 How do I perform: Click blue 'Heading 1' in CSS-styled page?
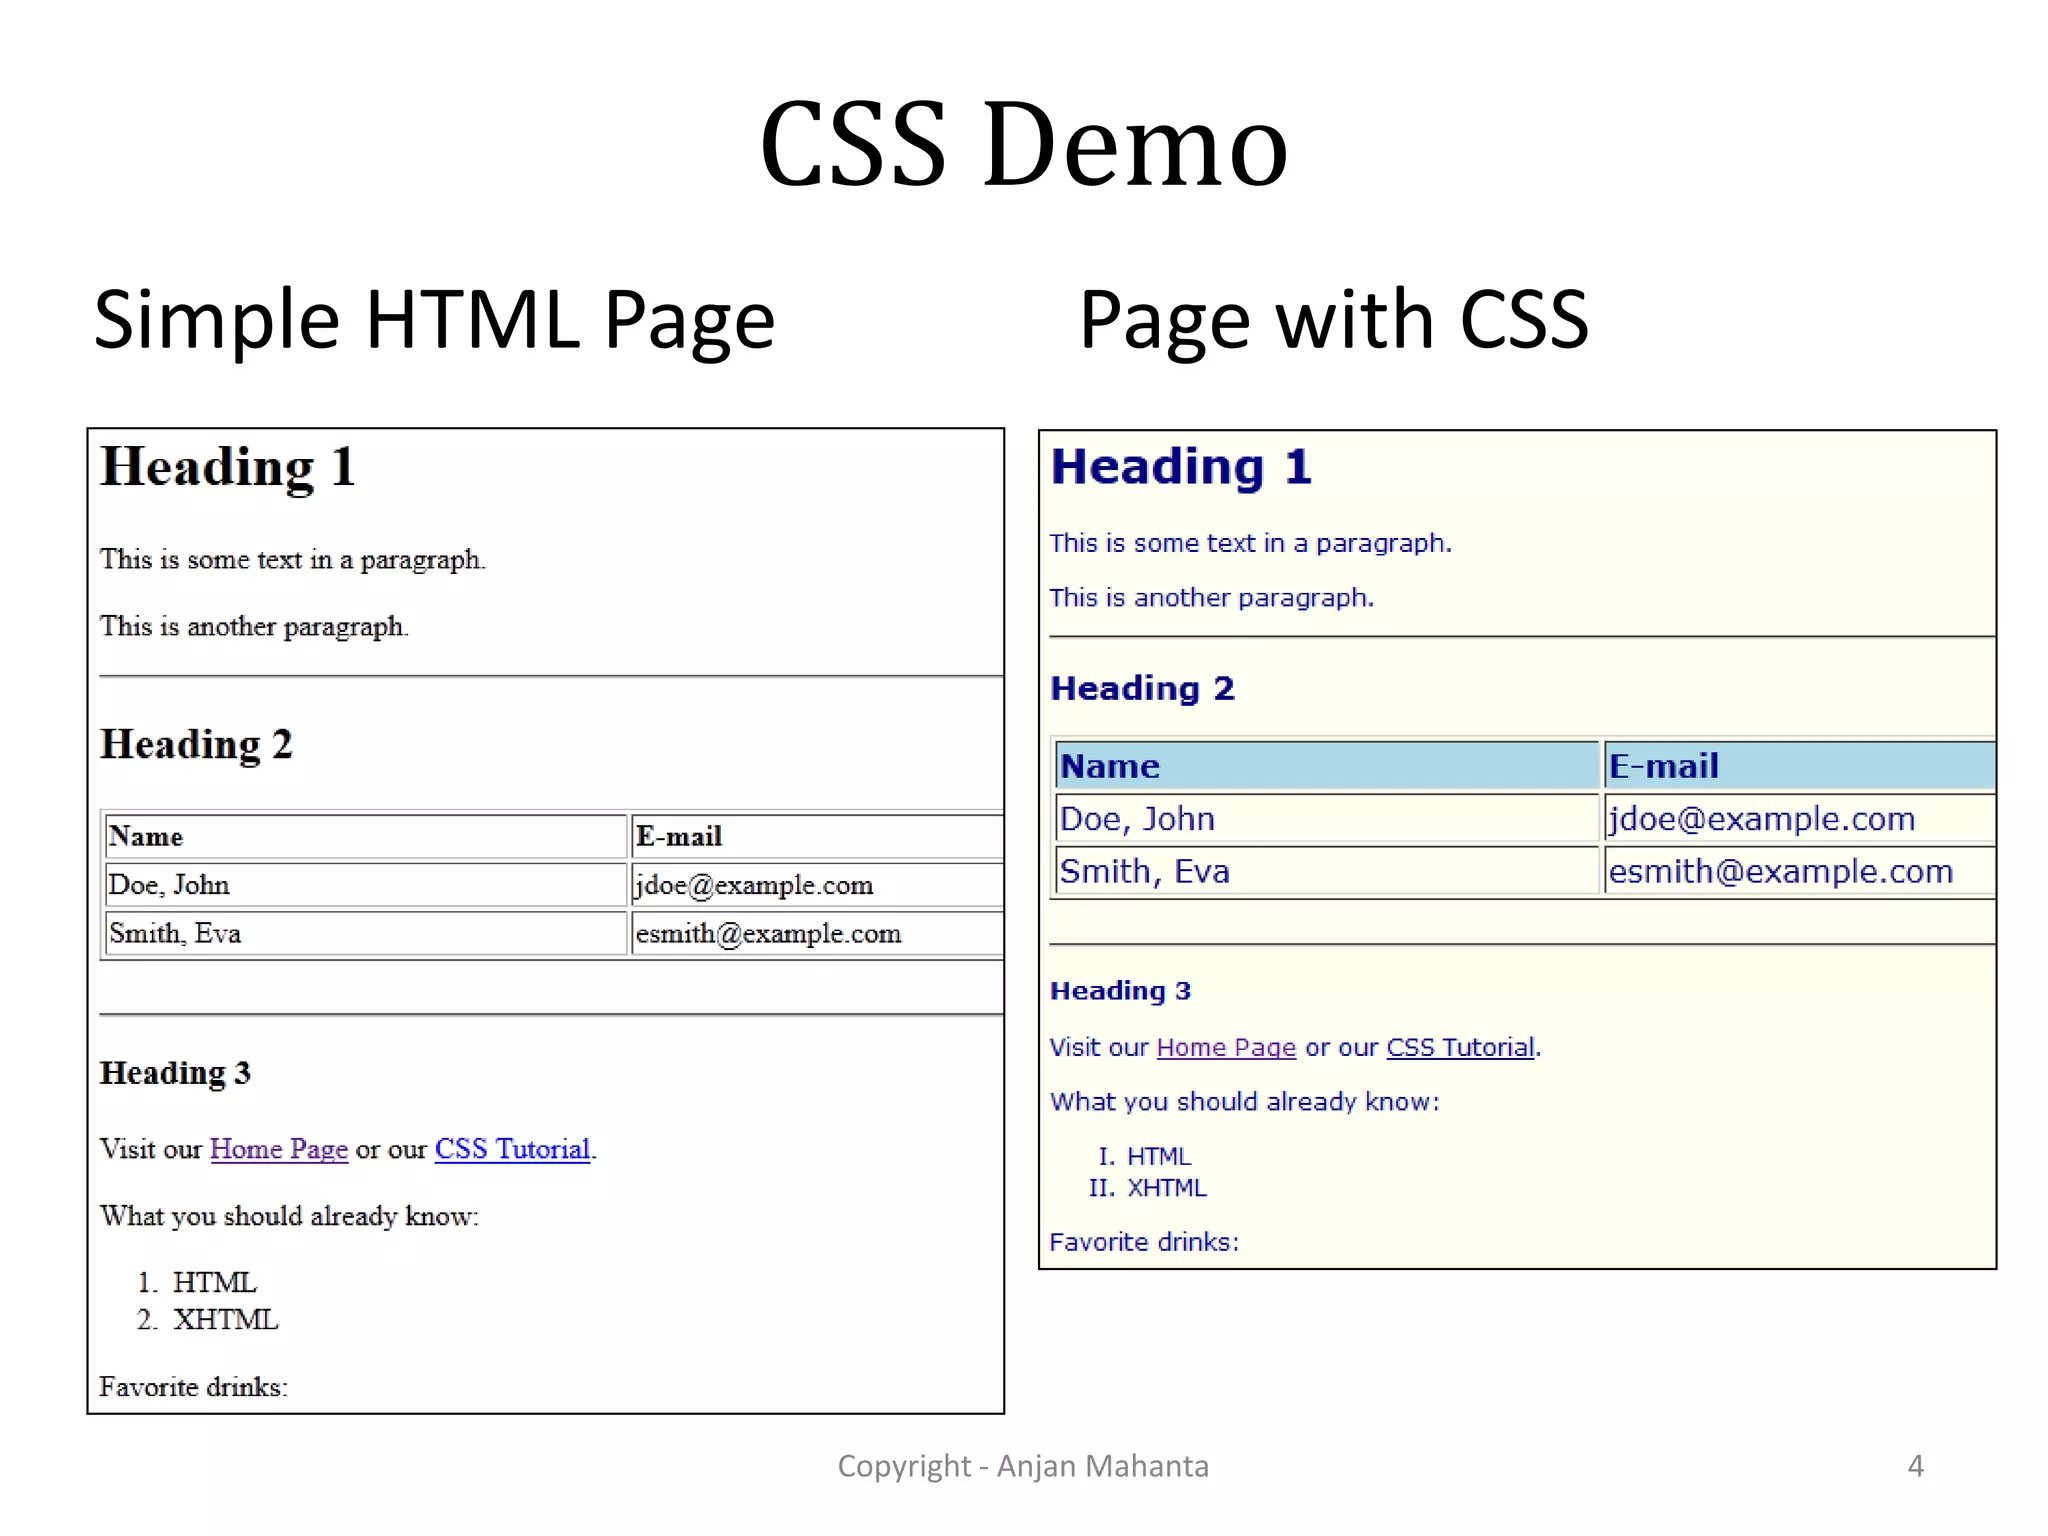click(x=1181, y=467)
